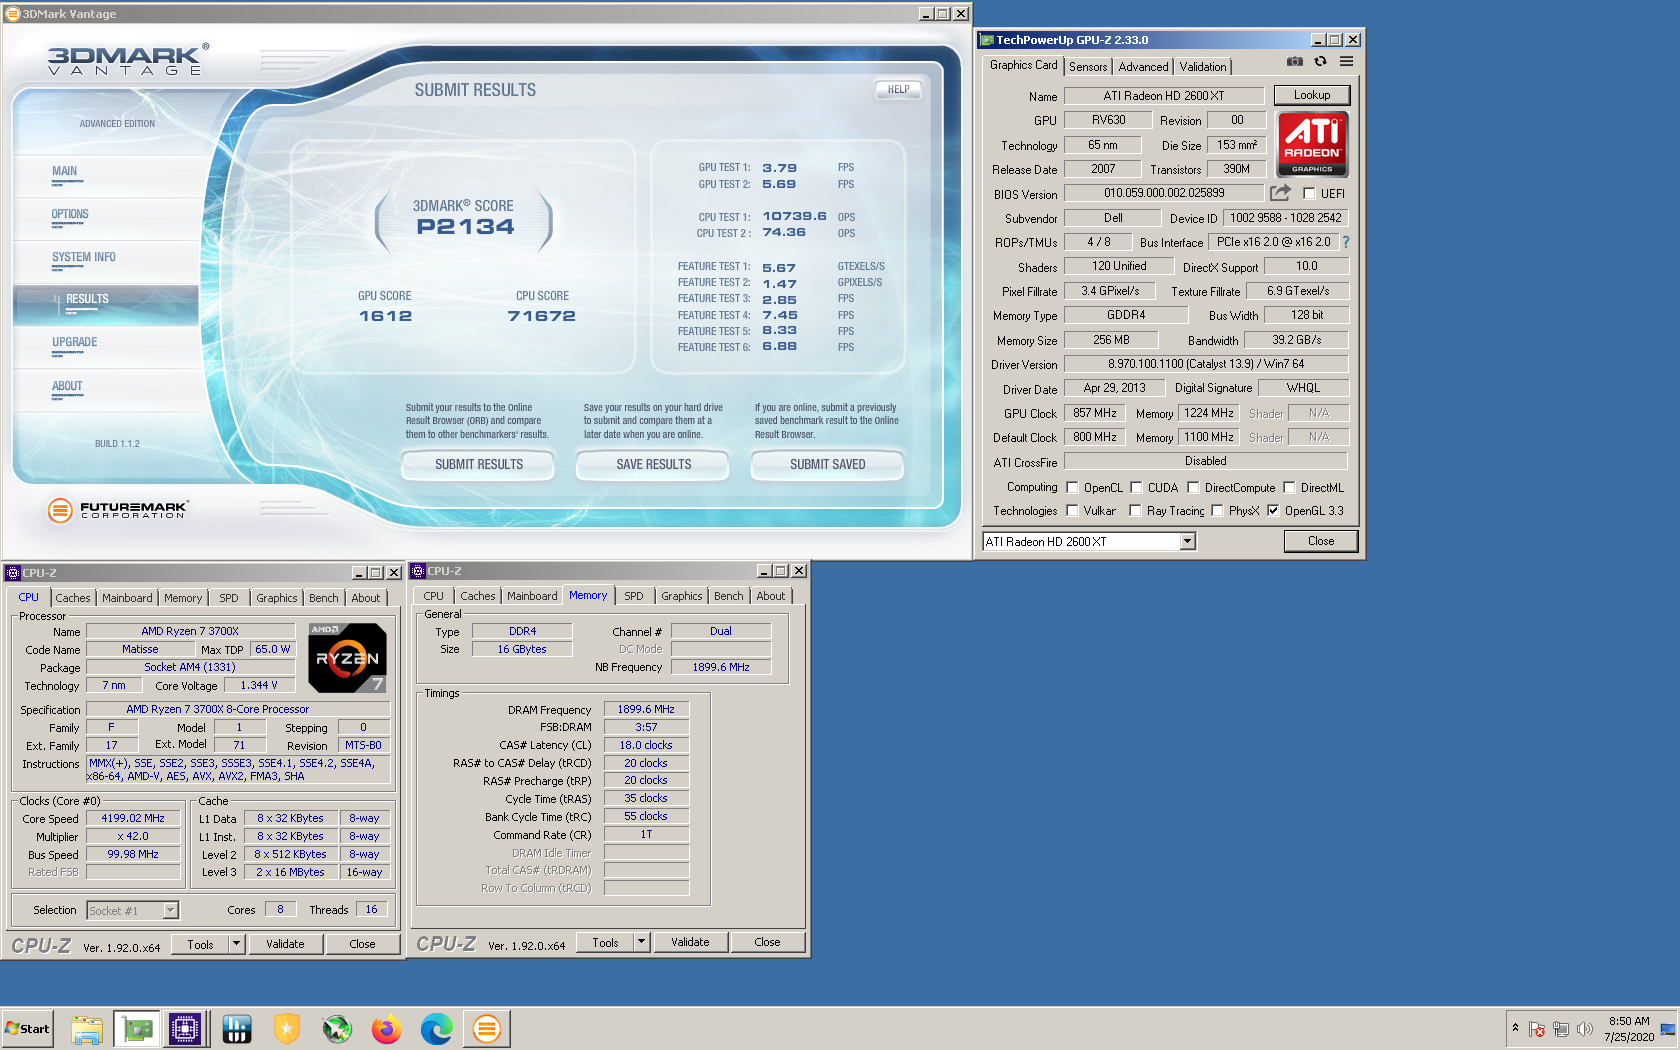Click Submit Results button
Screen dimensions: 1680x1050
(479, 465)
